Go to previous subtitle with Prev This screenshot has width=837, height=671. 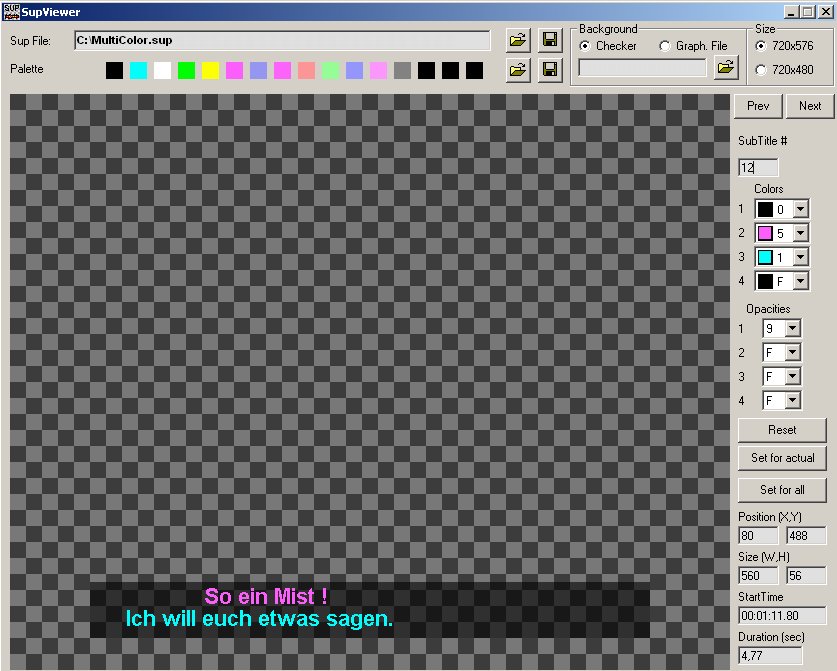coord(758,106)
